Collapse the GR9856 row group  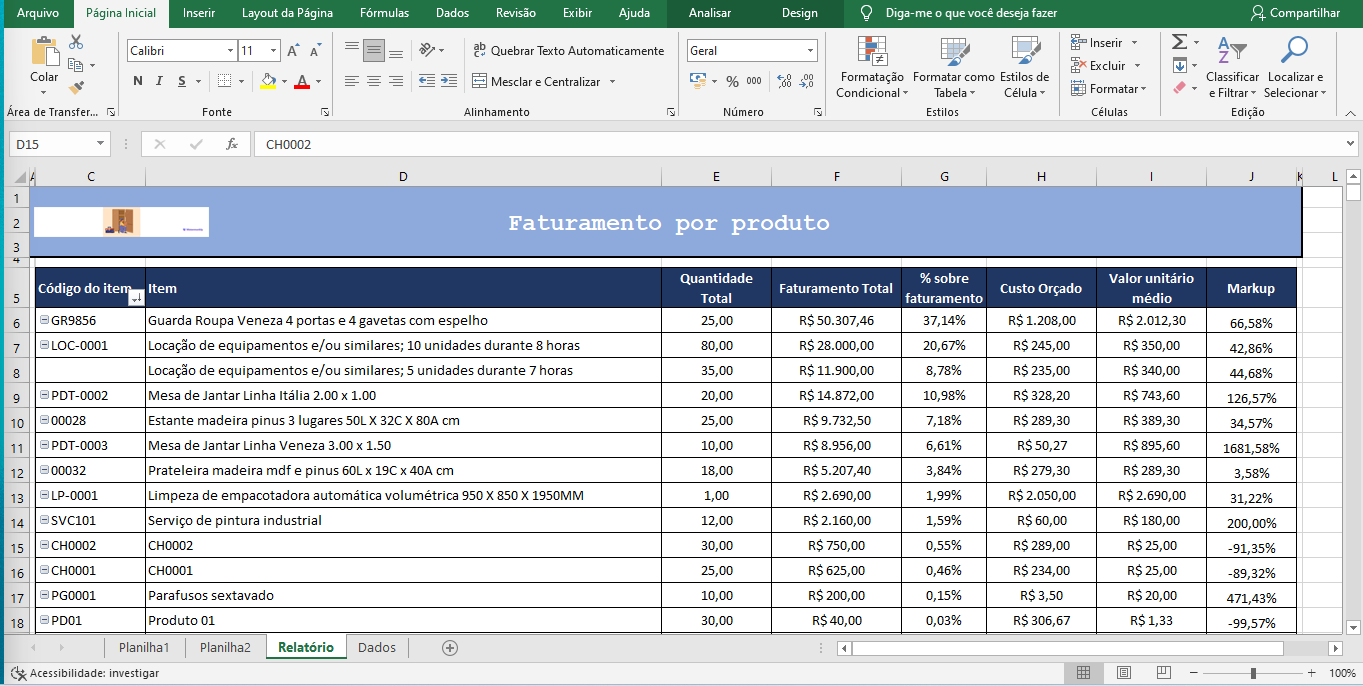[x=44, y=320]
